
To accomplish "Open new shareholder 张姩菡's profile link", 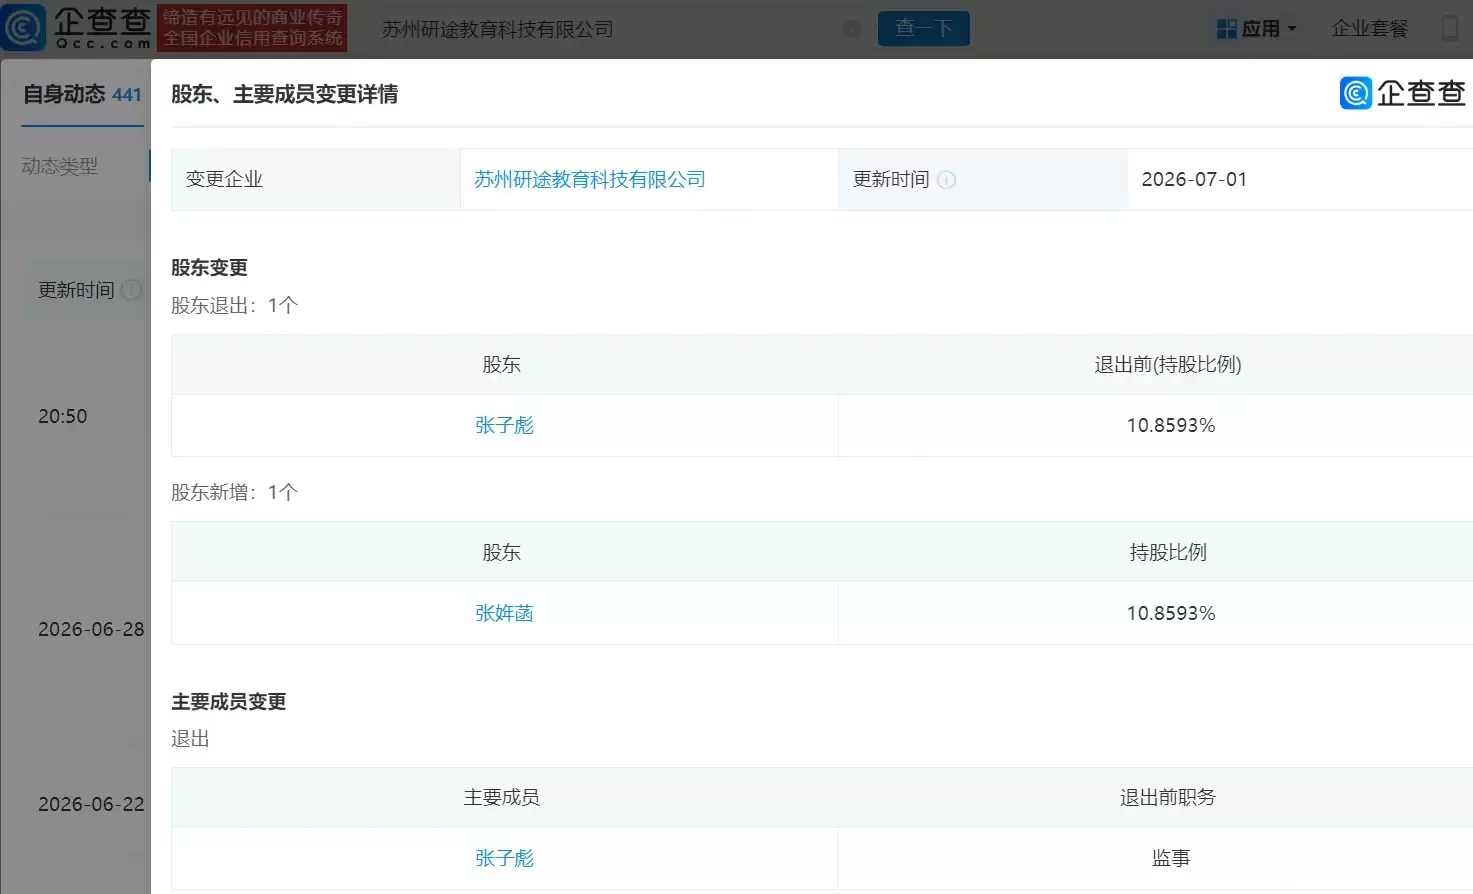I will tap(504, 613).
